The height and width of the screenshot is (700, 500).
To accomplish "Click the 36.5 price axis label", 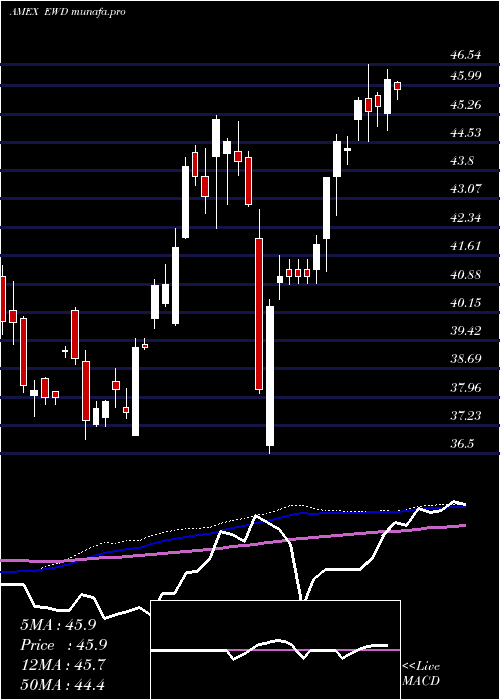I will [x=462, y=444].
